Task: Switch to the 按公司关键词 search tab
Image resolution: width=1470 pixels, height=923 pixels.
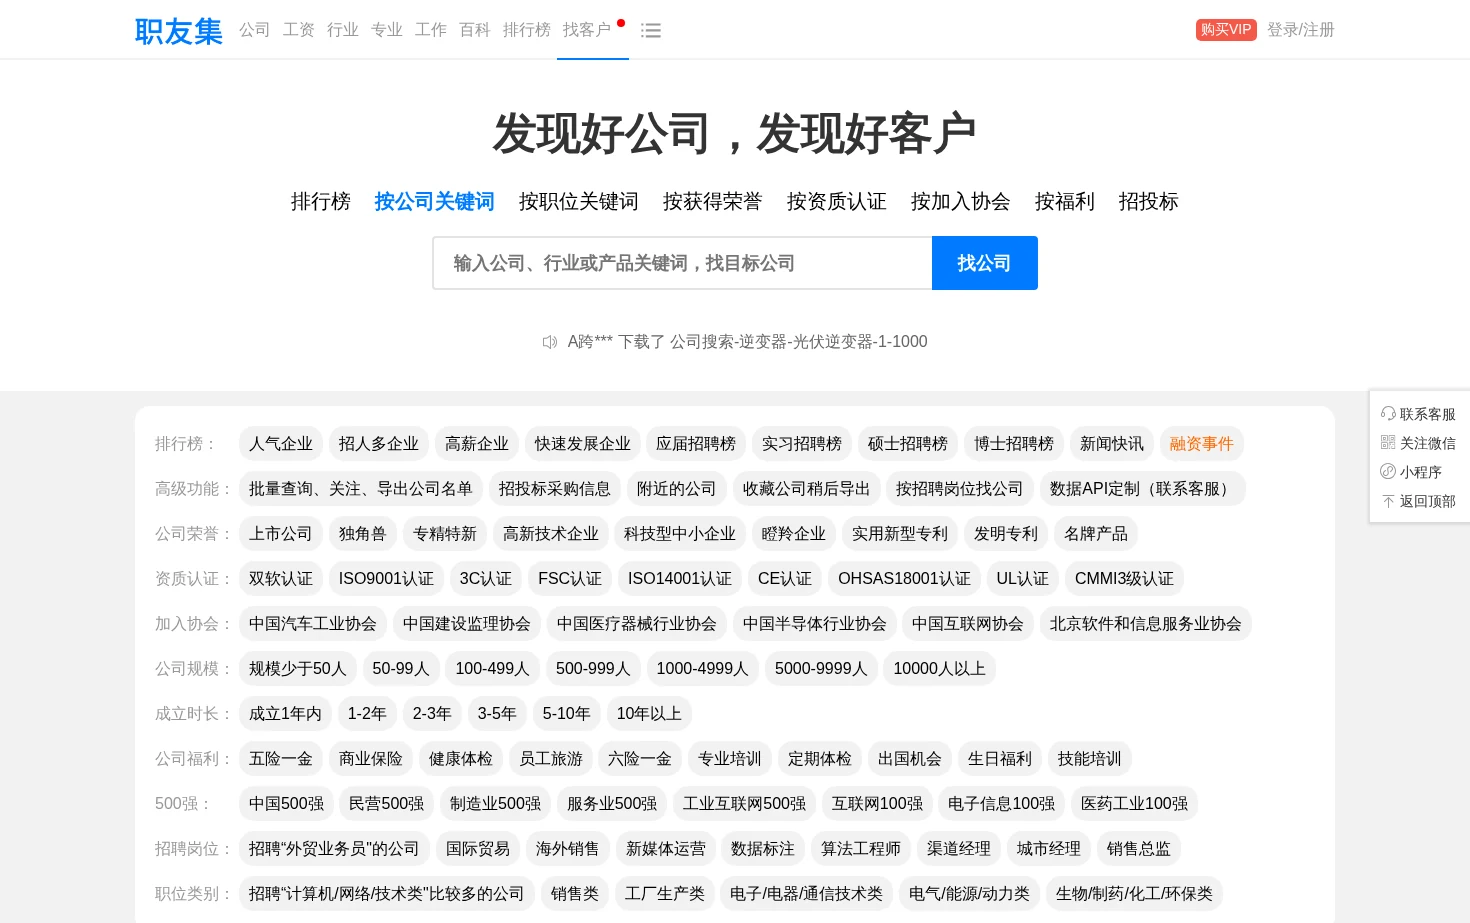Action: pos(435,202)
